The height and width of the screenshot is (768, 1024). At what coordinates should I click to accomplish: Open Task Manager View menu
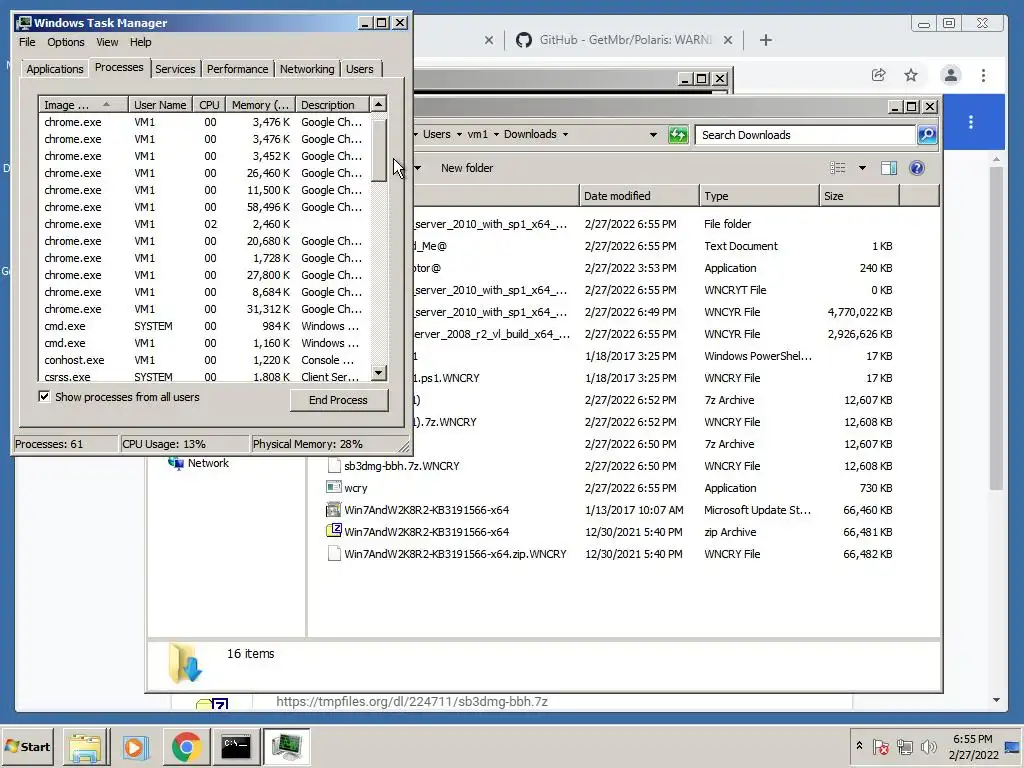coord(107,42)
